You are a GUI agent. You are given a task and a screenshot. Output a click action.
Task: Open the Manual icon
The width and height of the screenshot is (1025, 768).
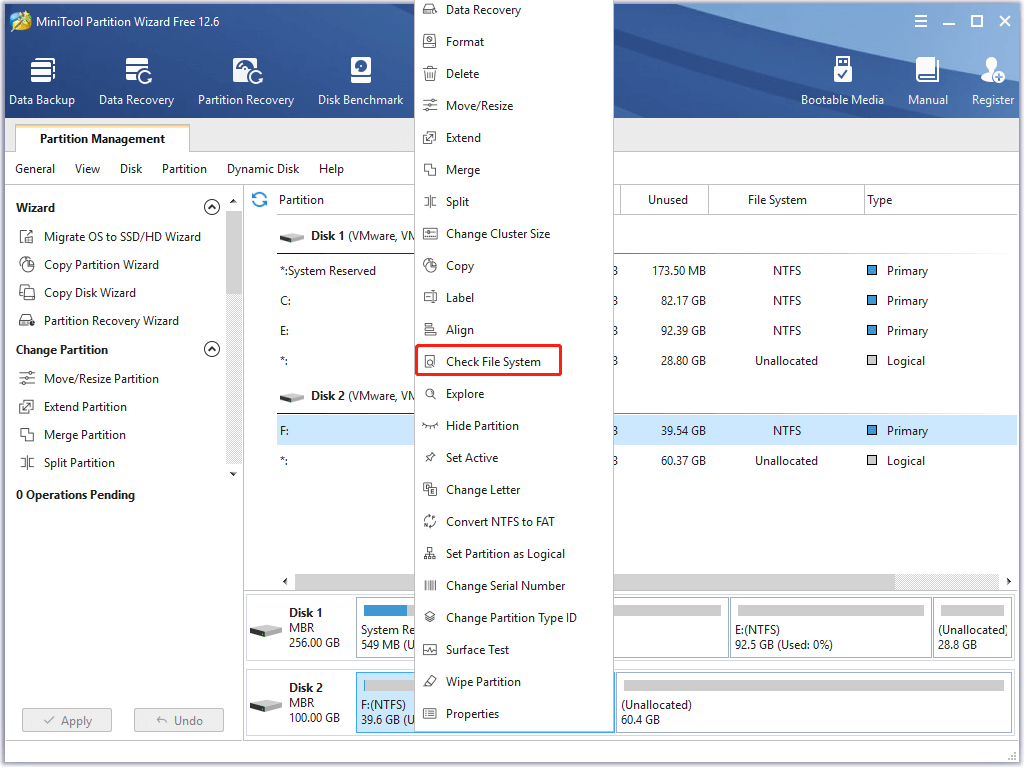point(927,81)
